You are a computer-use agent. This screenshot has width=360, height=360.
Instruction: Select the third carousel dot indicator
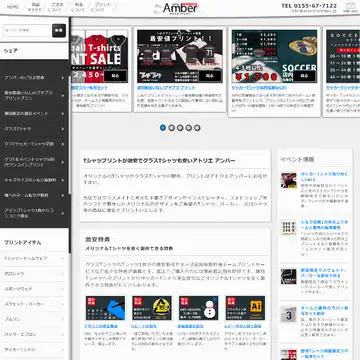180,128
